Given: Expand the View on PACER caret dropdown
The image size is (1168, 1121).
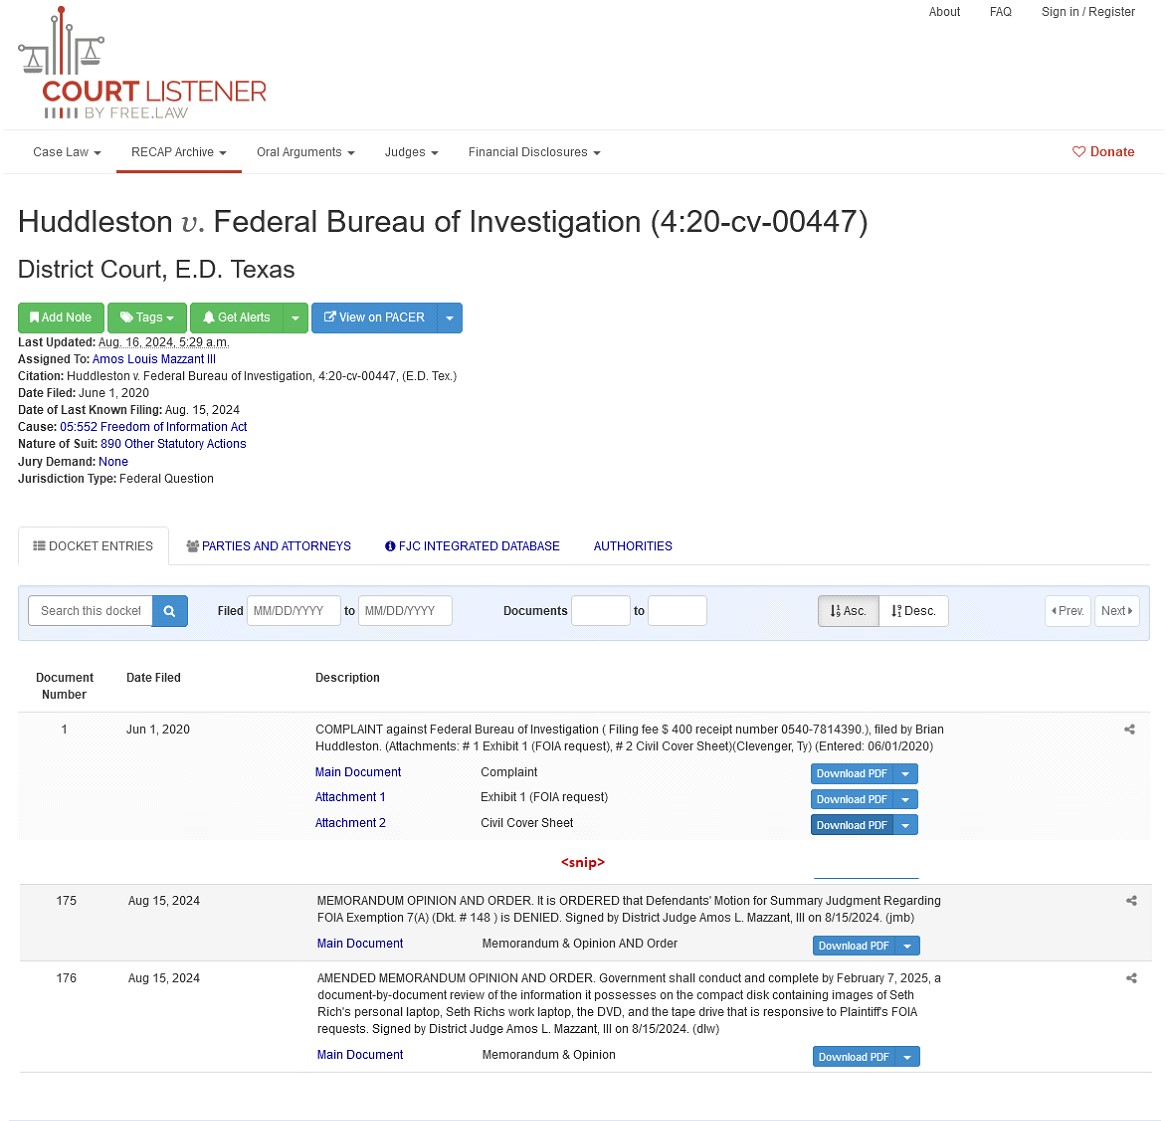Looking at the screenshot, I should pos(449,317).
